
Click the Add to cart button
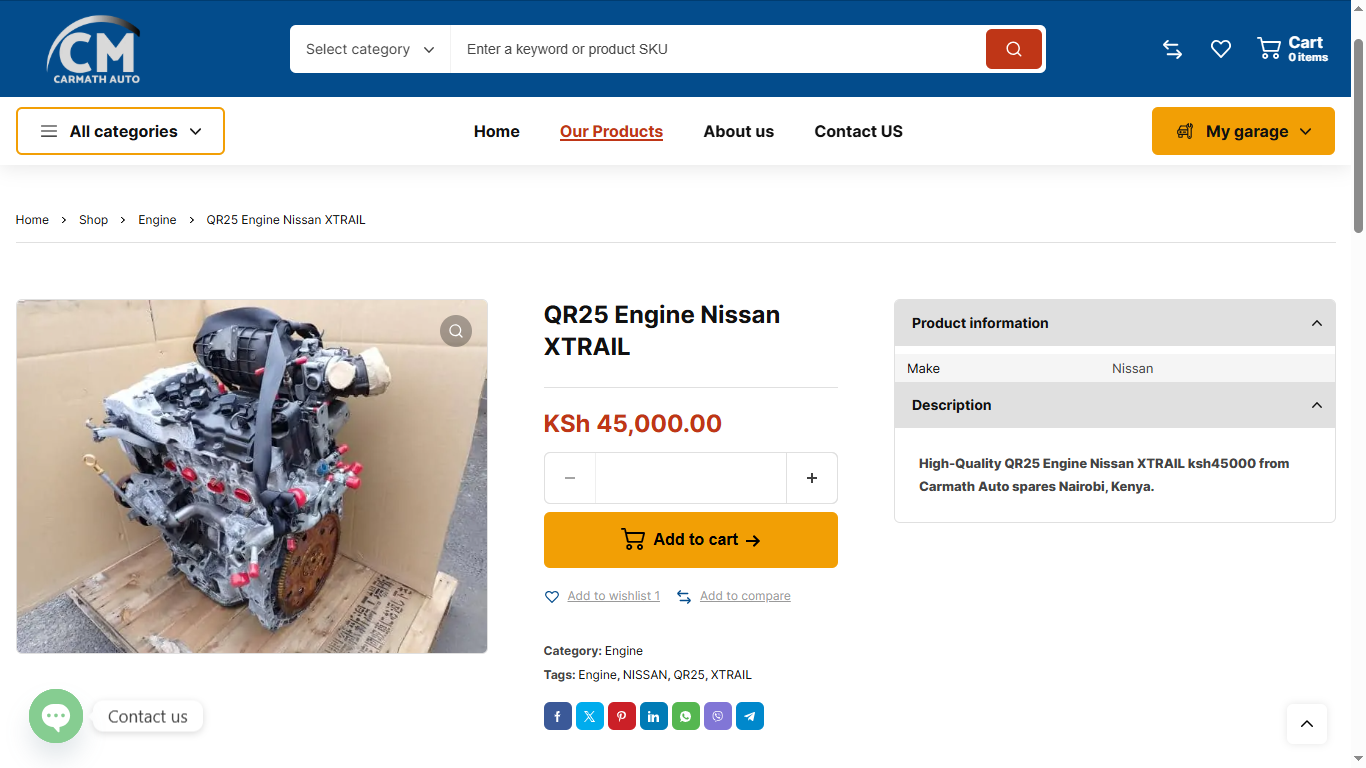coord(690,540)
